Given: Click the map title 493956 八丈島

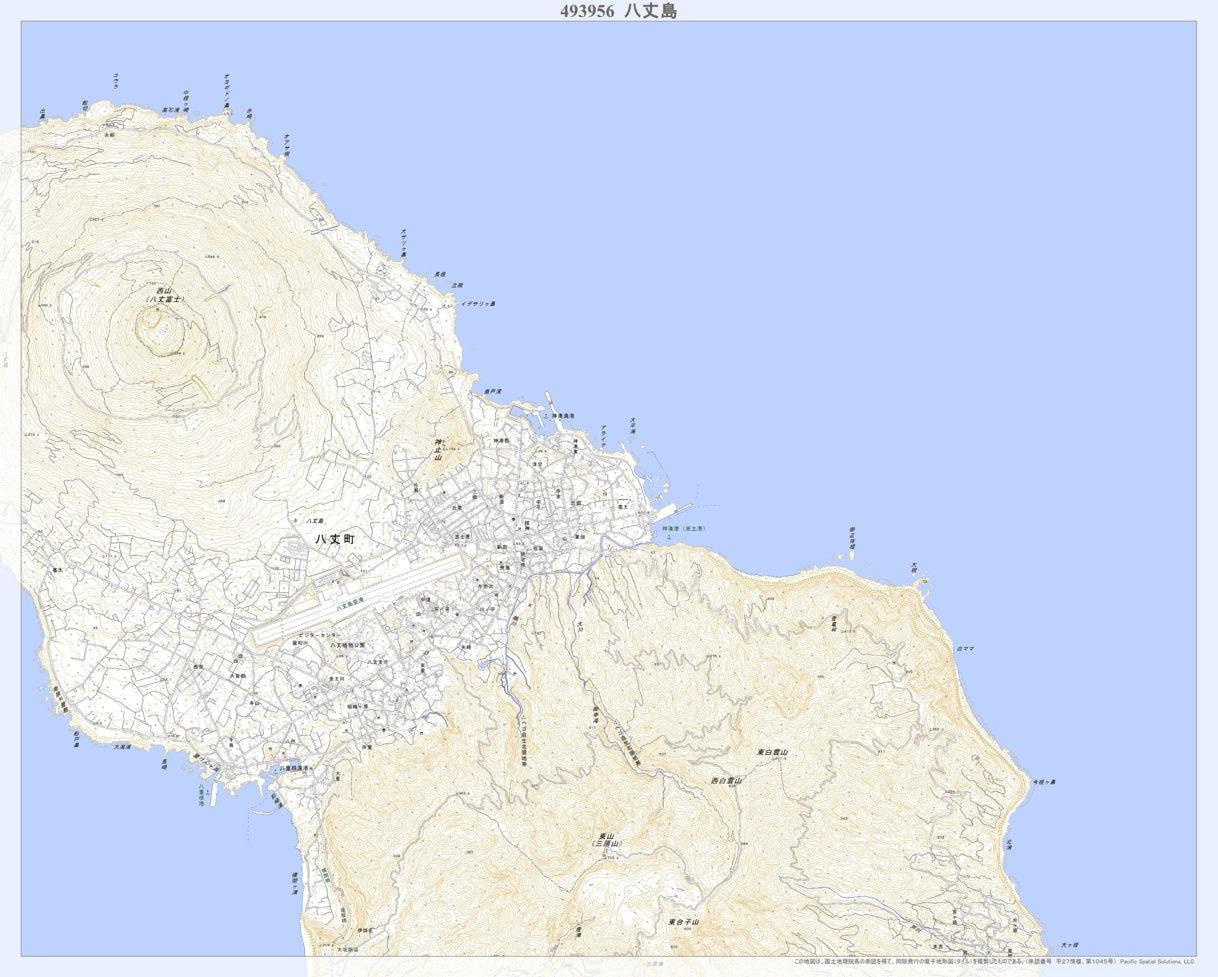Looking at the screenshot, I should [x=618, y=11].
